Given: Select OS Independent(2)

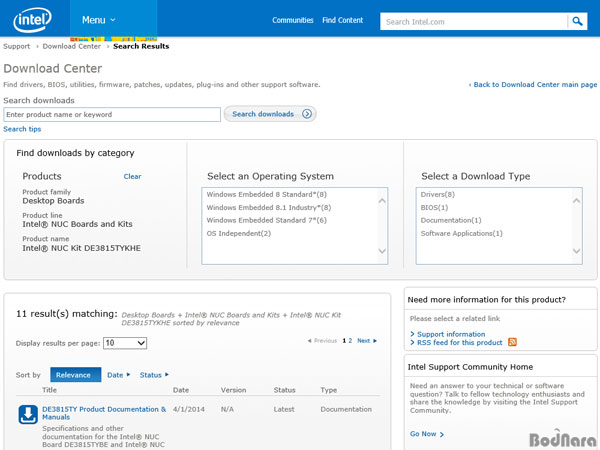Looking at the screenshot, I should pos(239,233).
